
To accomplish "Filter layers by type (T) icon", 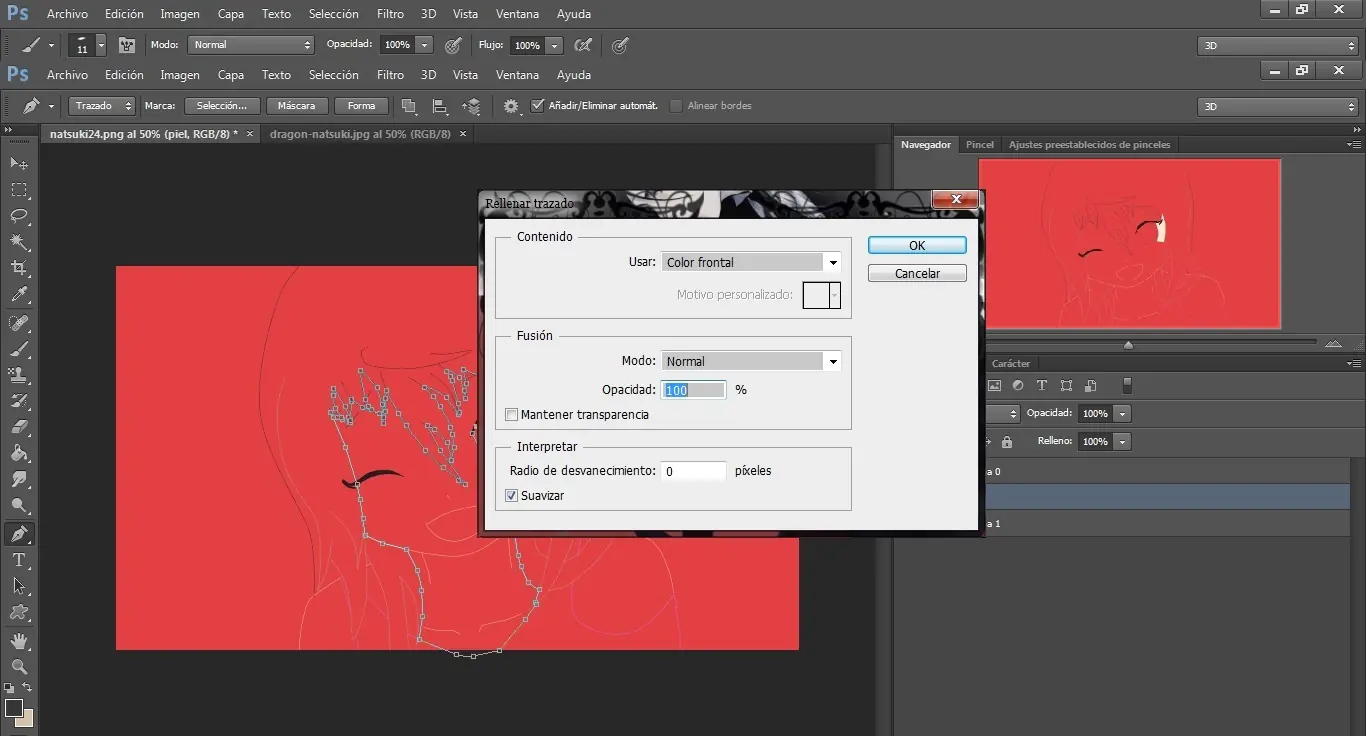I will point(1042,385).
